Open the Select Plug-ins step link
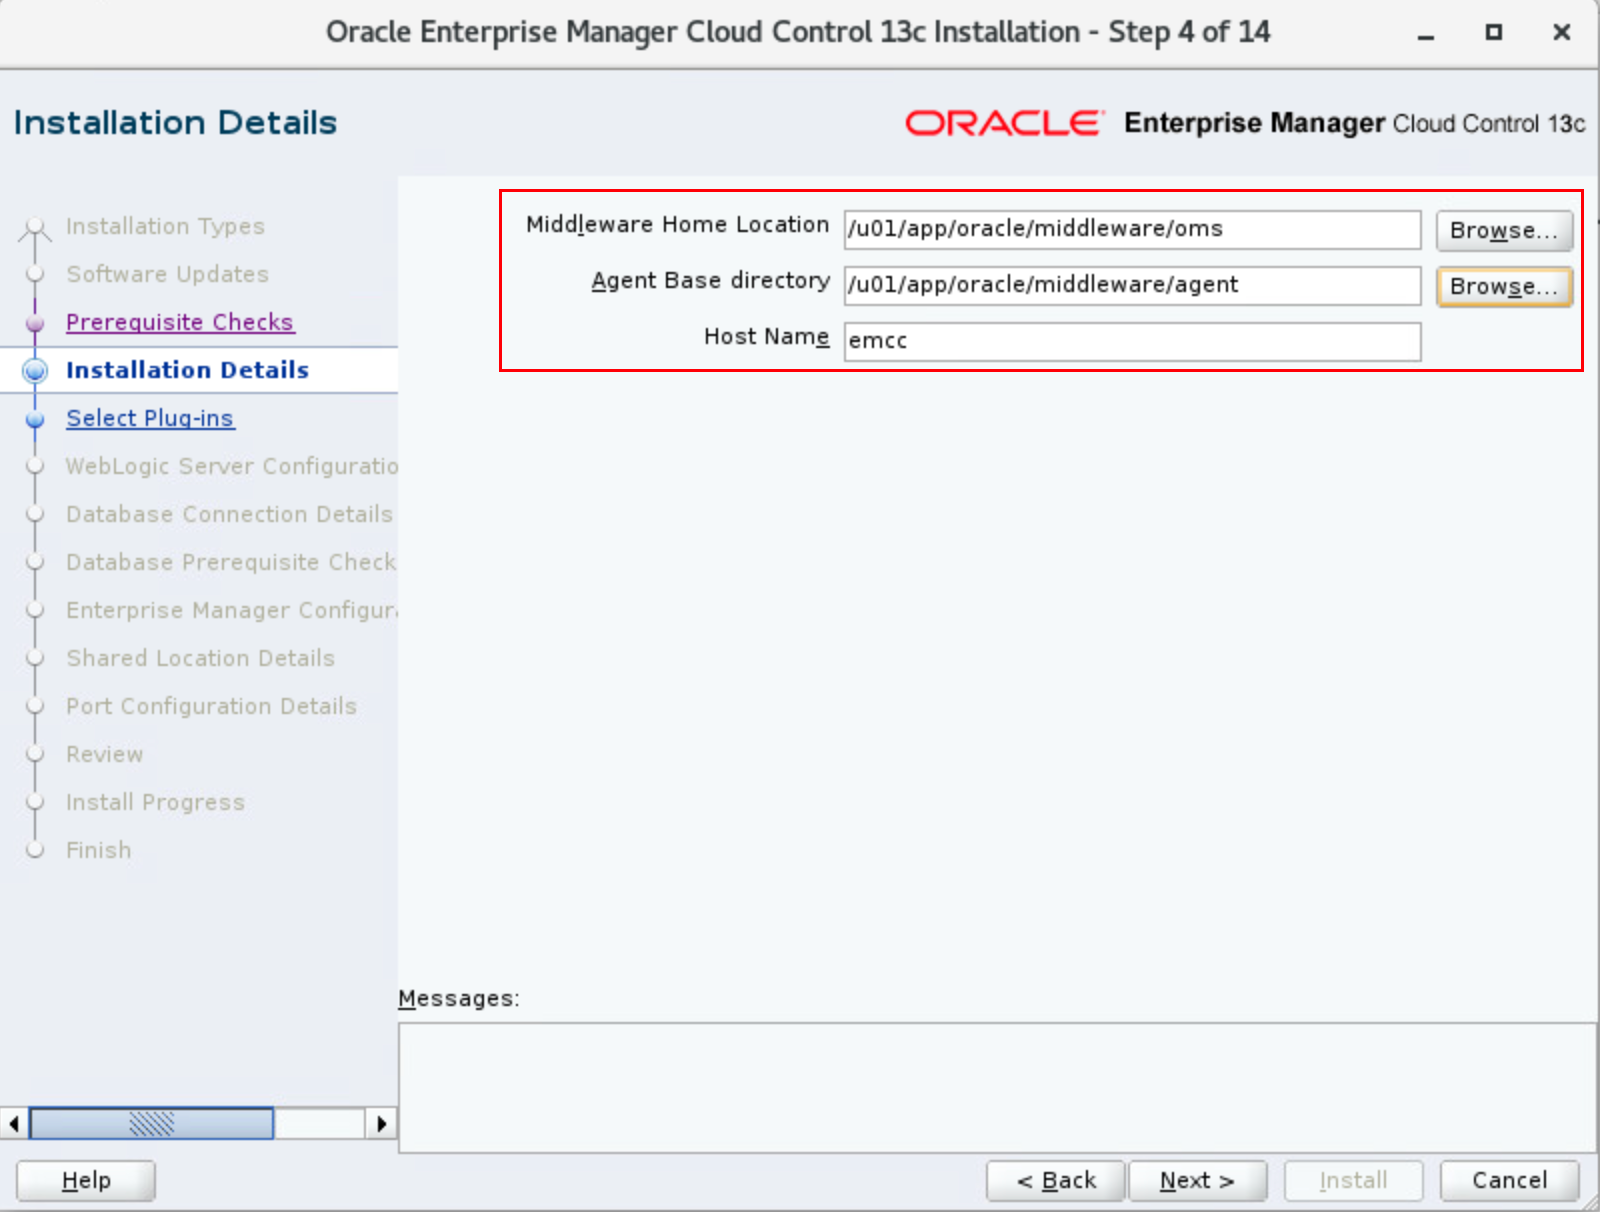This screenshot has width=1600, height=1212. click(150, 418)
